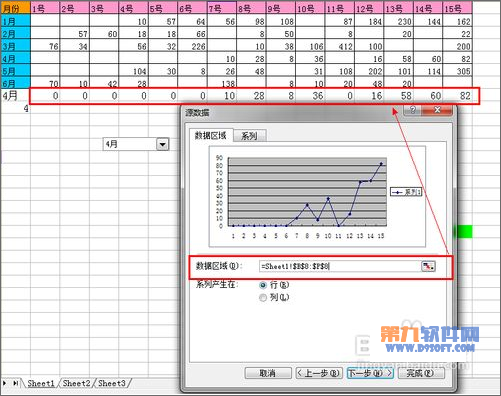The height and width of the screenshot is (396, 501).
Task: Select cell with value 305
Action: pos(457,71)
